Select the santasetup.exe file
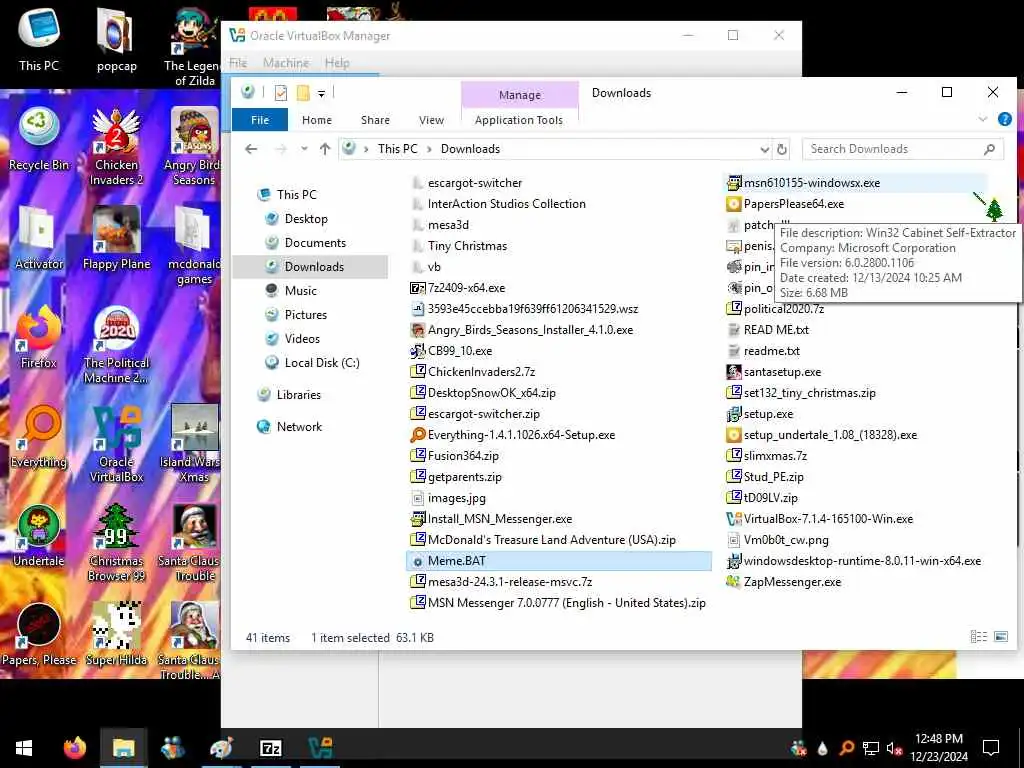This screenshot has width=1024, height=768. coord(782,372)
